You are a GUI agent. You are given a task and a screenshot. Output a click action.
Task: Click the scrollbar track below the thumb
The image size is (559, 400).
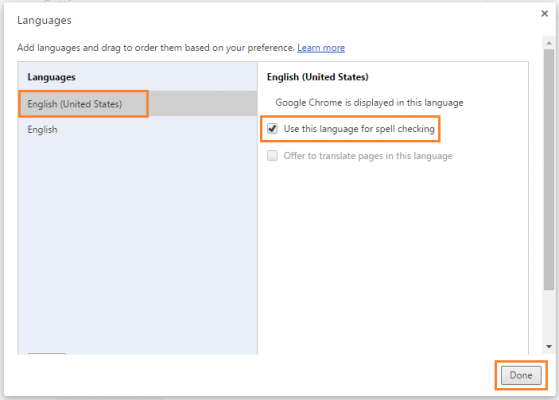tap(549, 316)
